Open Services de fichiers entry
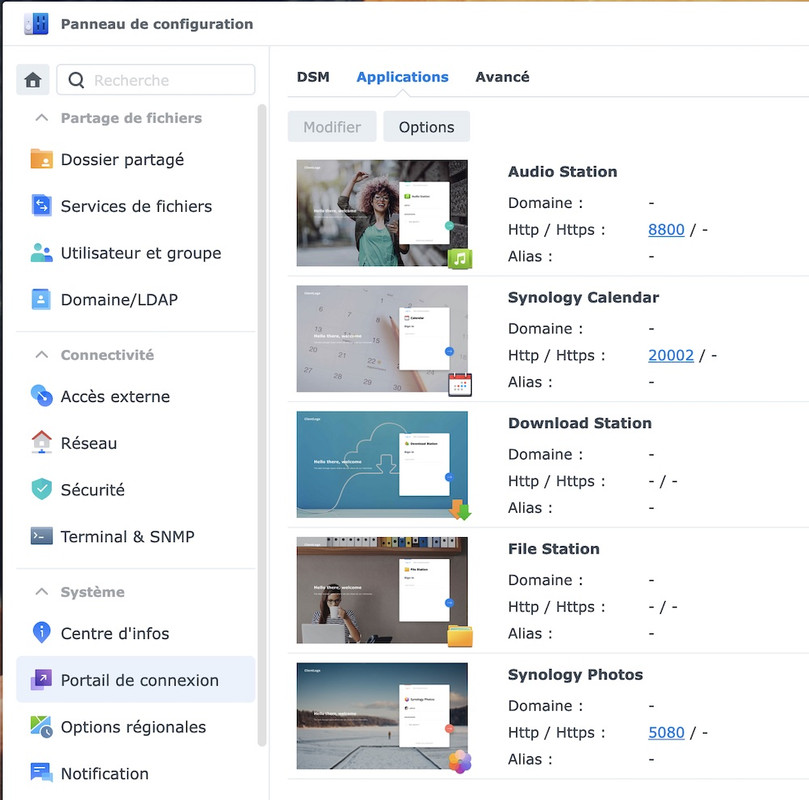The width and height of the screenshot is (809, 800). coord(136,206)
